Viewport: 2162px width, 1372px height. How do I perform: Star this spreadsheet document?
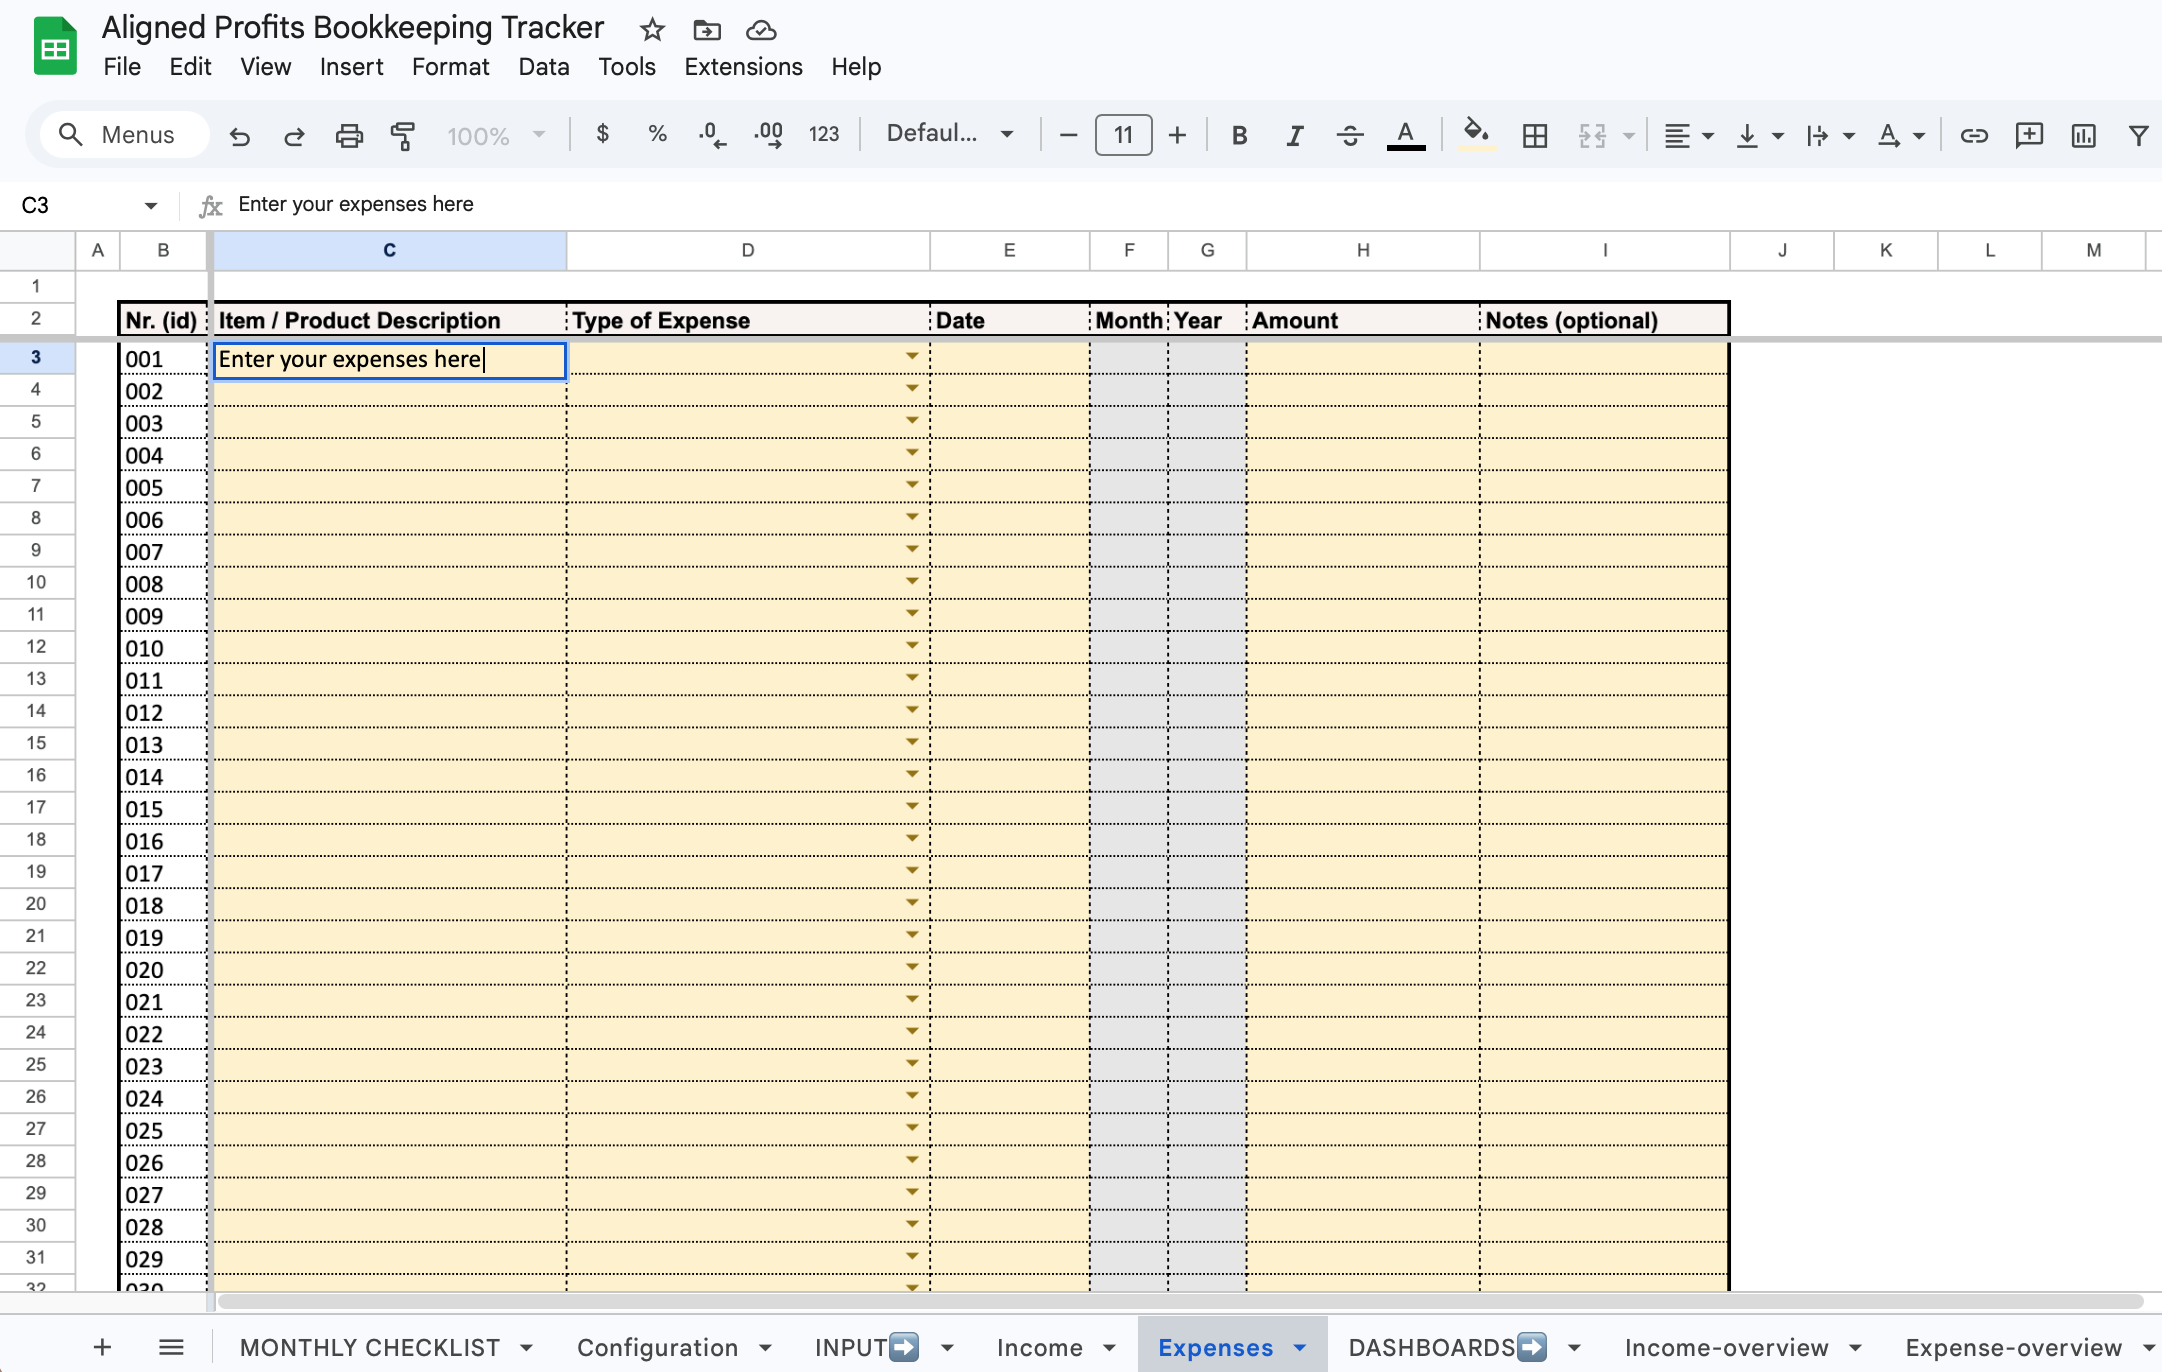click(652, 30)
